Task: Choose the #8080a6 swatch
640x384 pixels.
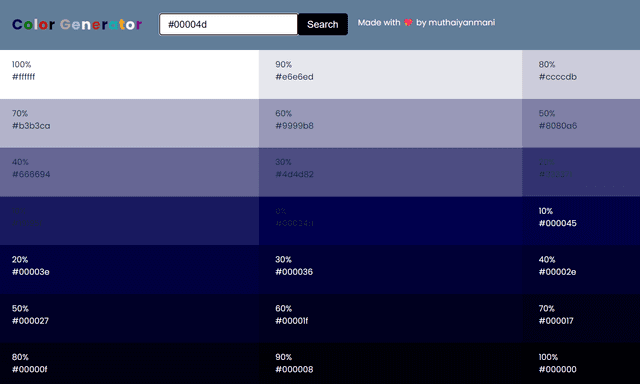Action: tap(581, 123)
